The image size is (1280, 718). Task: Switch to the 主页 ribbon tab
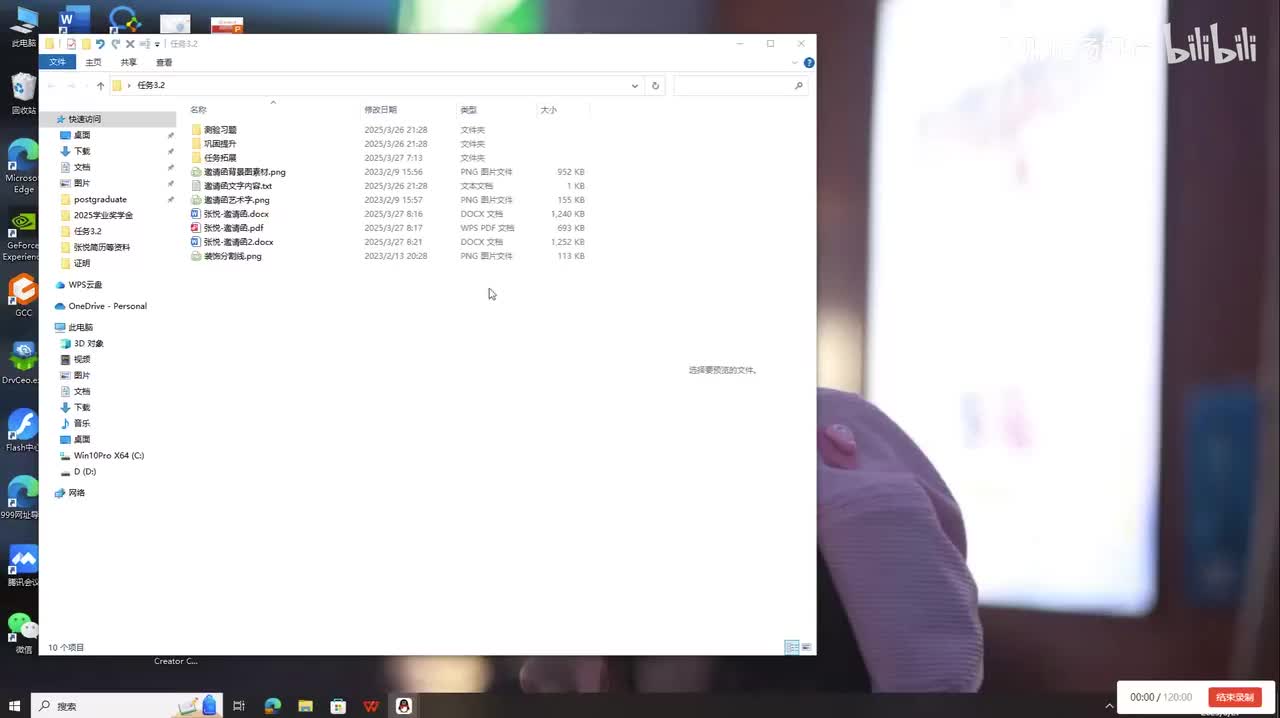pyautogui.click(x=93, y=62)
